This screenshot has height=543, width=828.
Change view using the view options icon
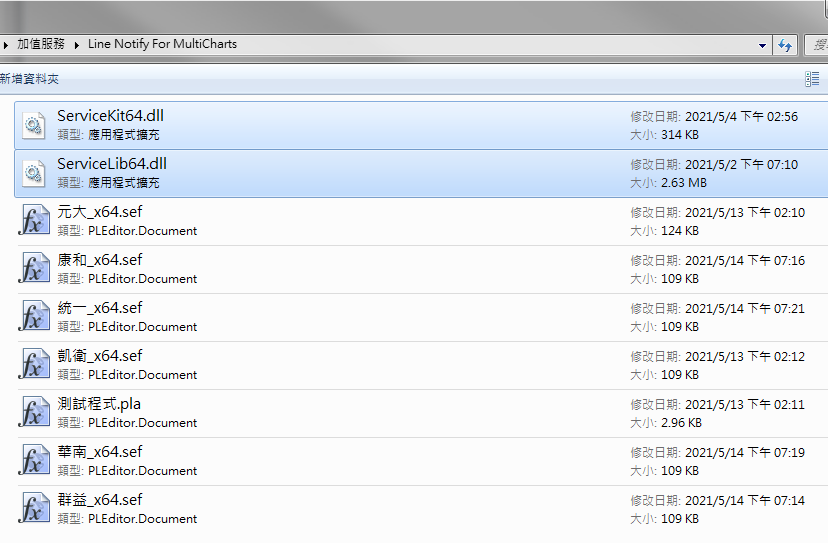click(x=812, y=79)
